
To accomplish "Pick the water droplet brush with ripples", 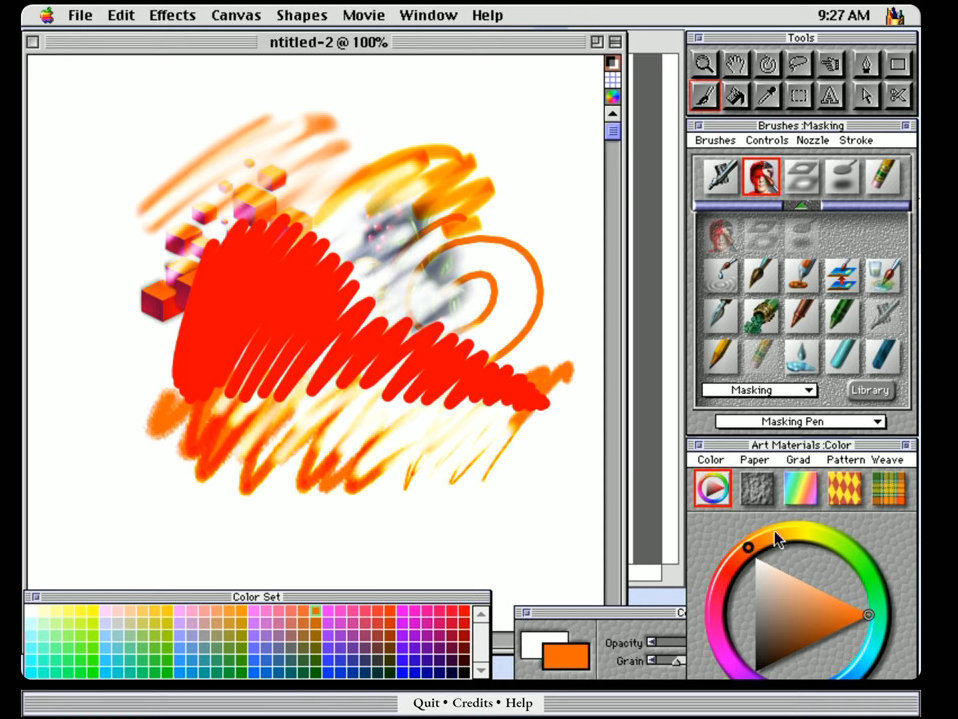I will [720, 275].
